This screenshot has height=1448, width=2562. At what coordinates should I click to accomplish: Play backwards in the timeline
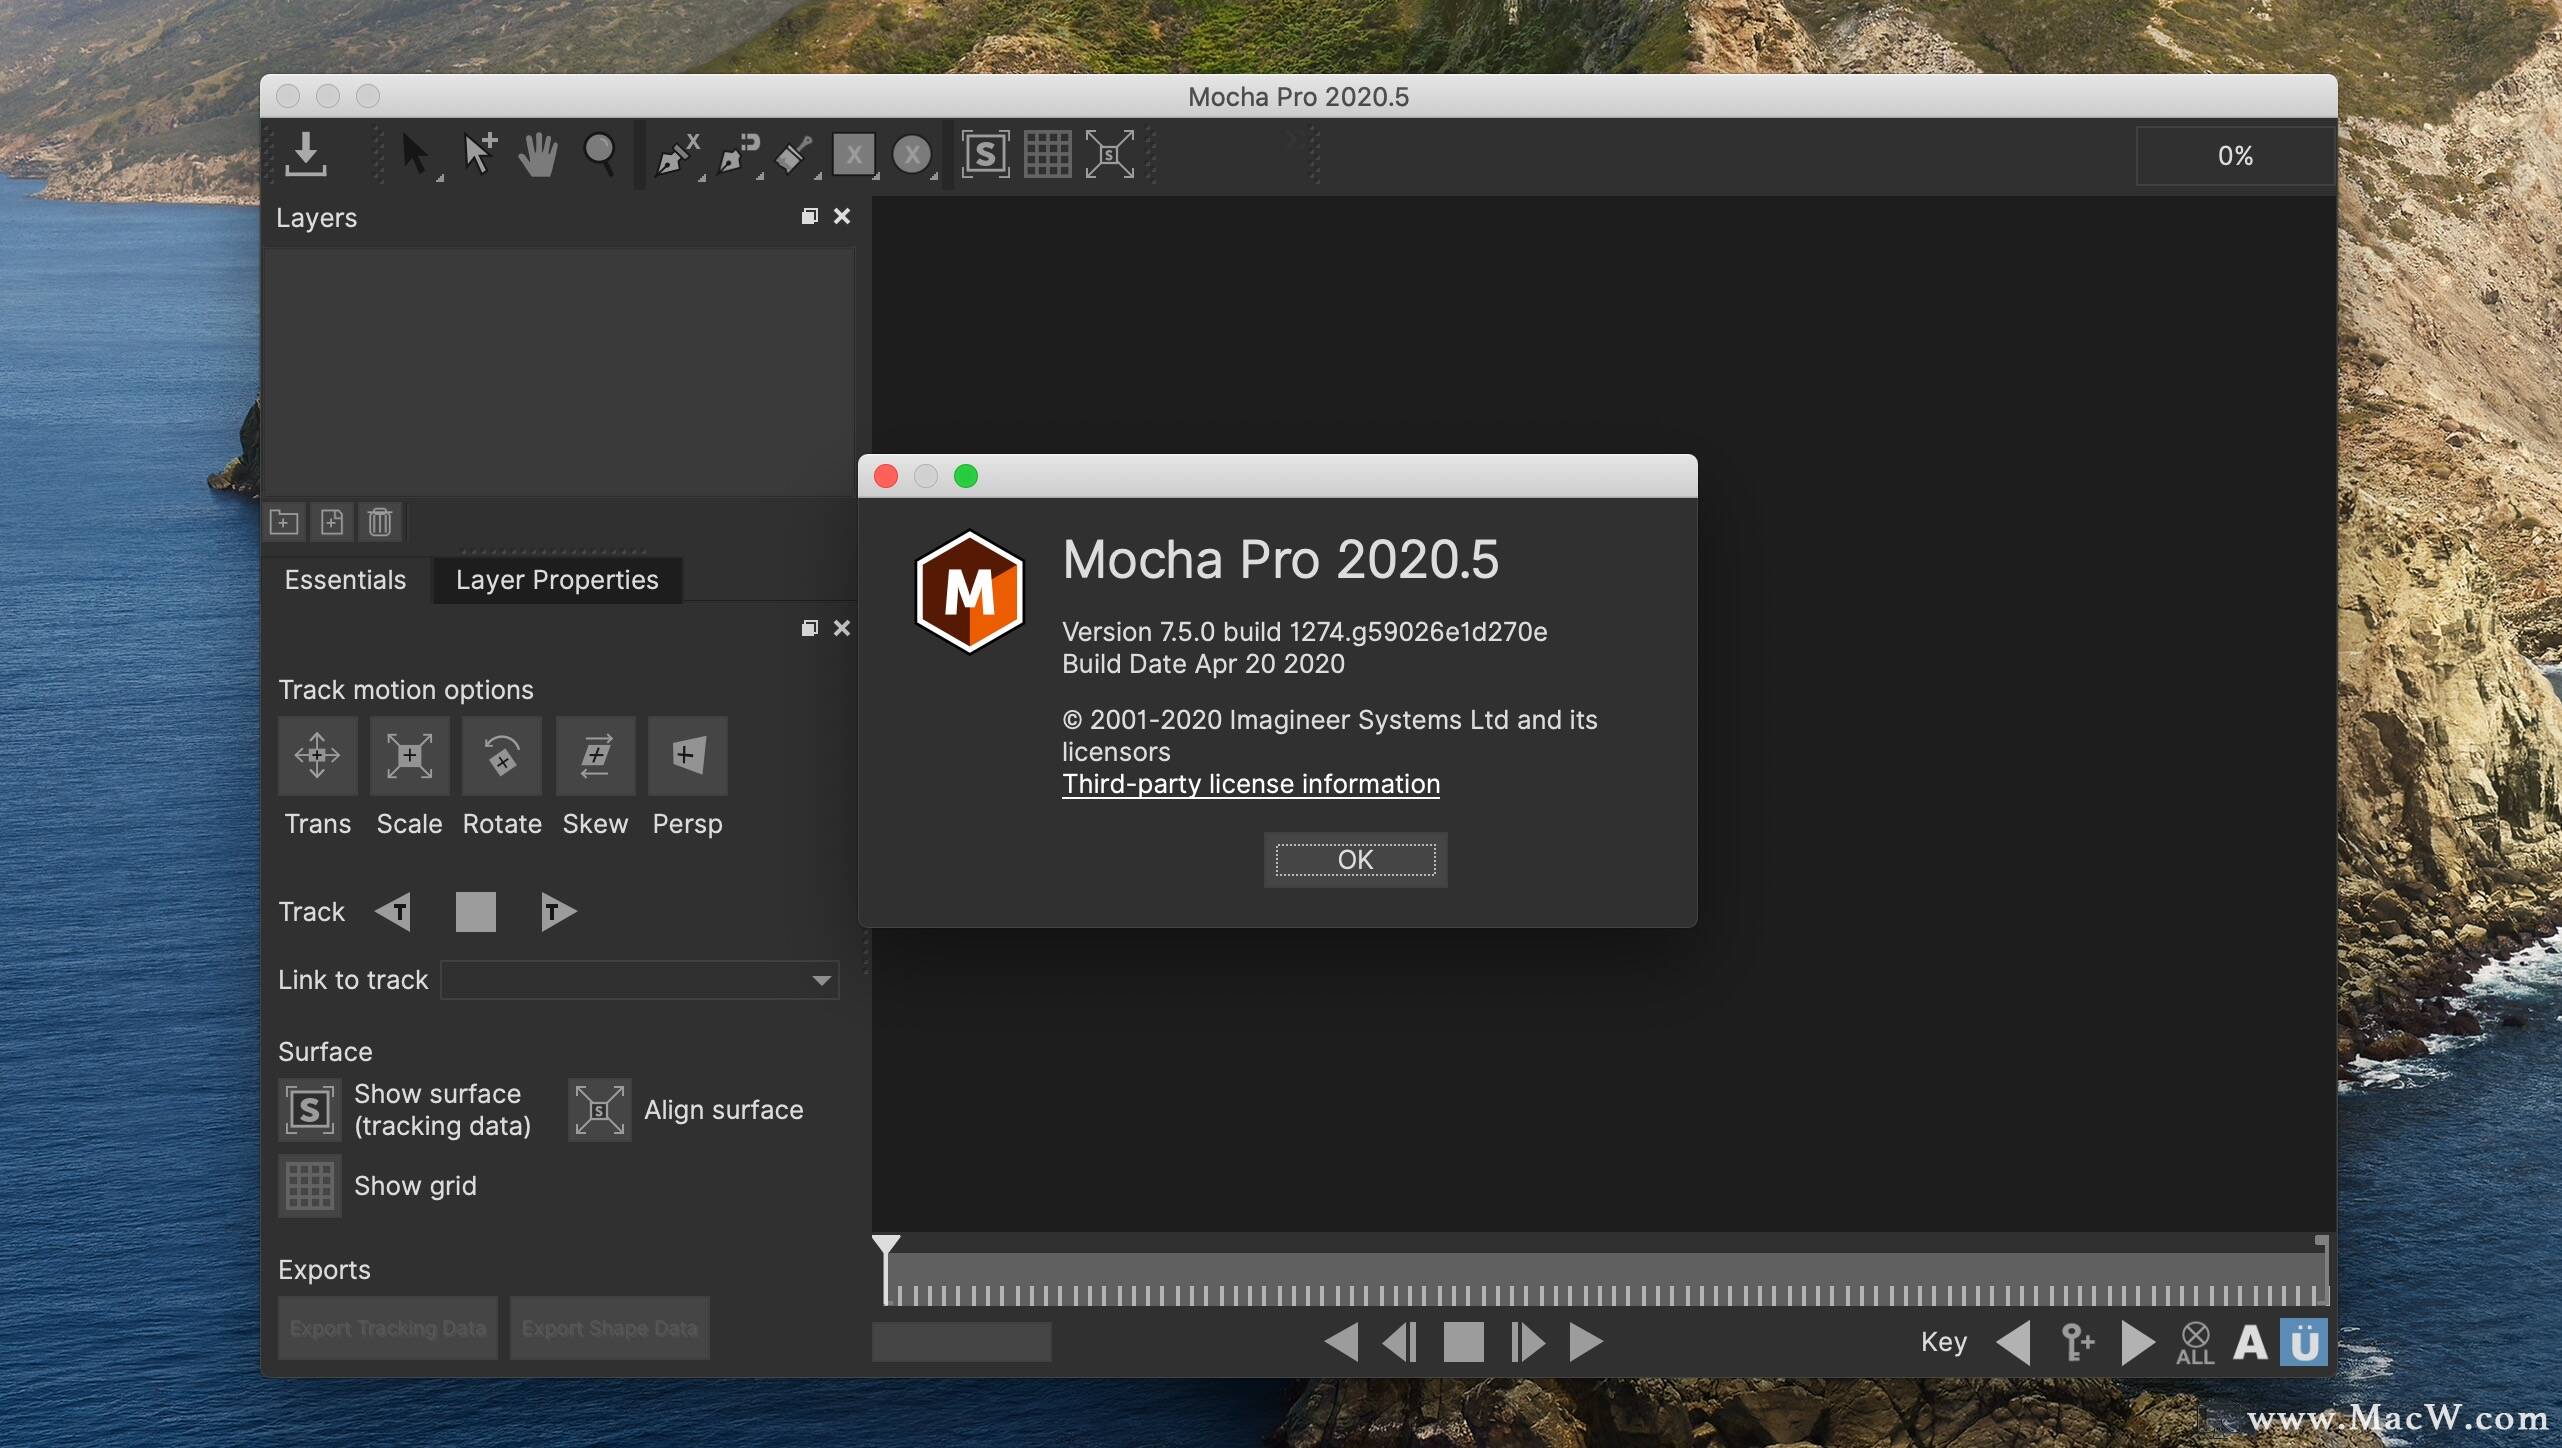[1341, 1342]
